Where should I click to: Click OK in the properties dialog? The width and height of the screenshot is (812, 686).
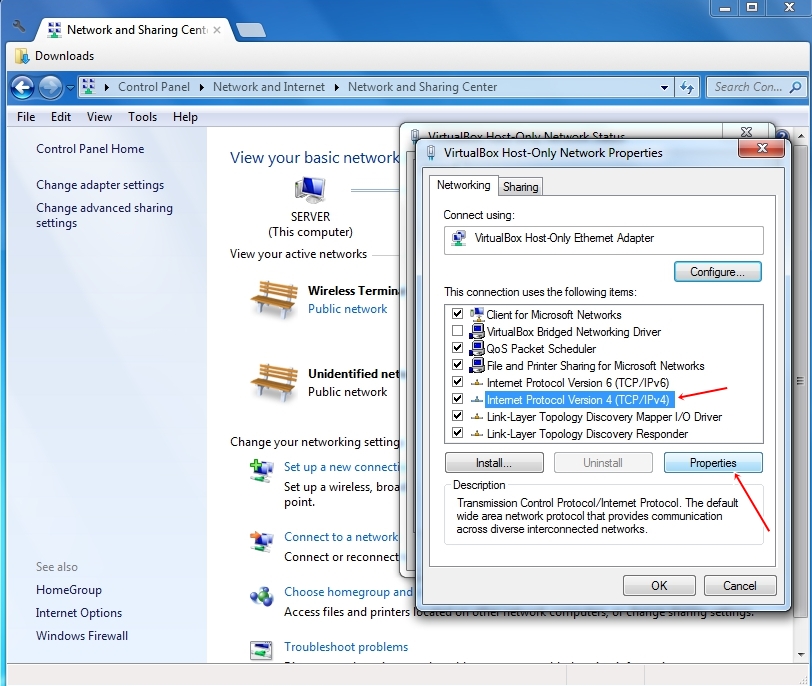[x=659, y=586]
